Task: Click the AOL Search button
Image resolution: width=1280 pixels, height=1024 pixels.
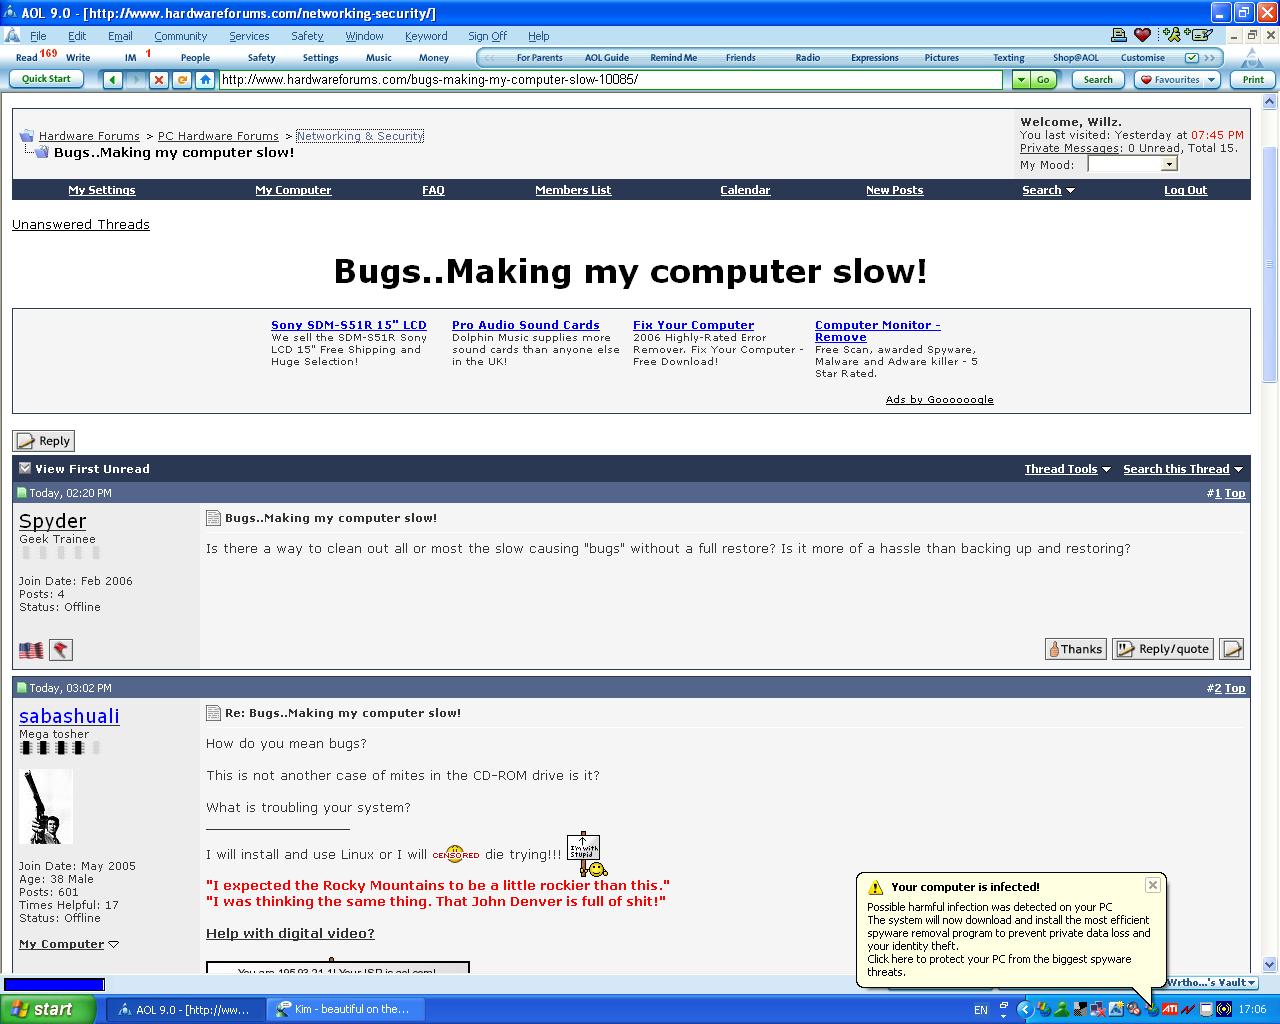Action: [x=1098, y=80]
